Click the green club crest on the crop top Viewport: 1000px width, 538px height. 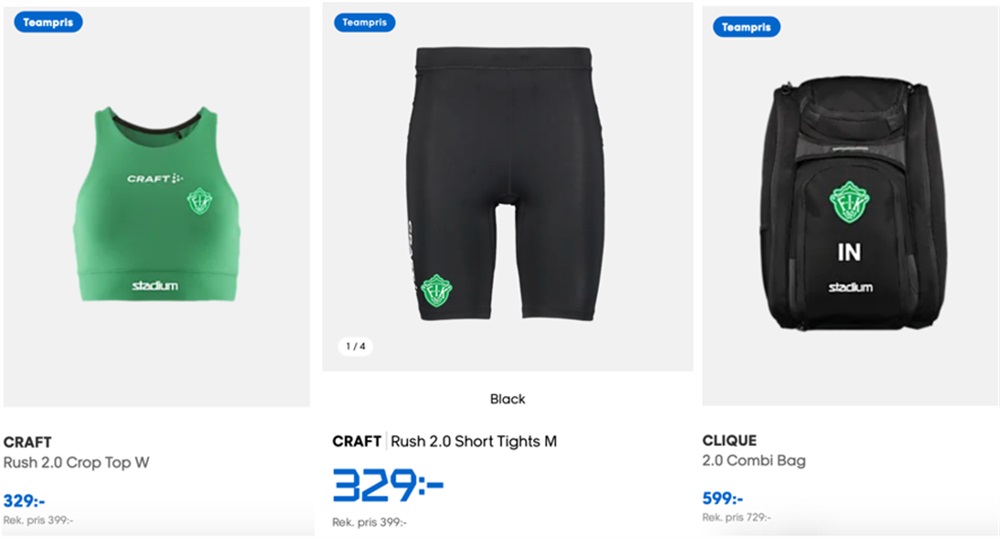pos(200,201)
